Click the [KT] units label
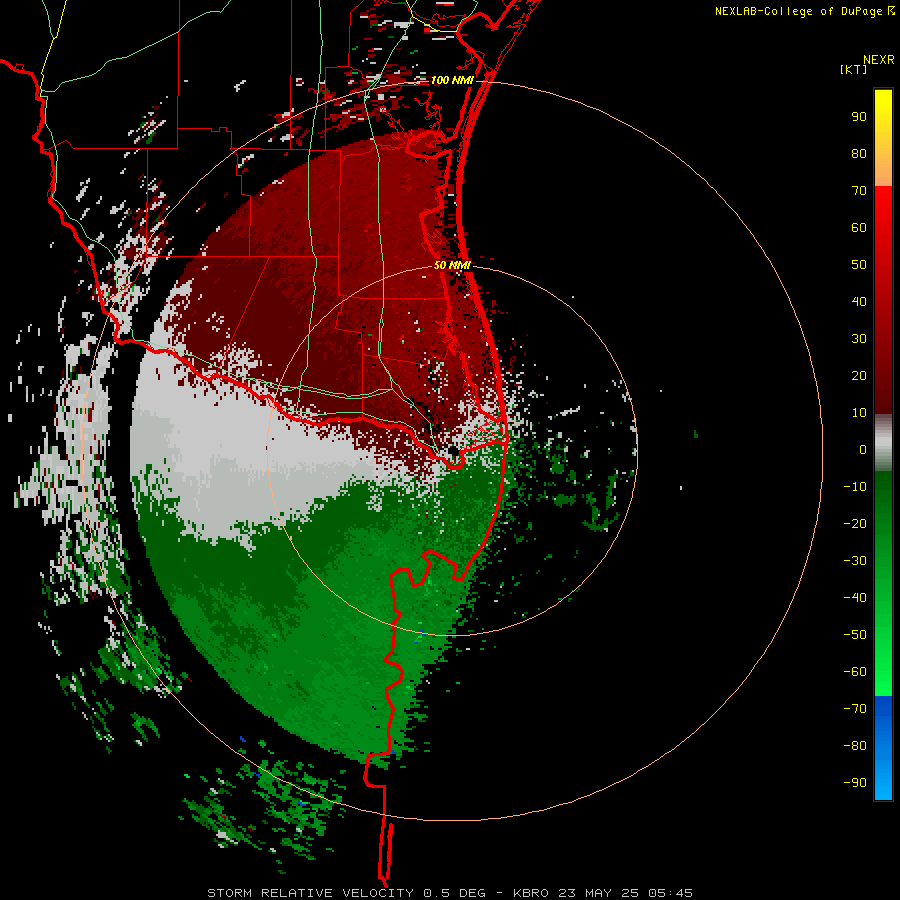This screenshot has width=900, height=900. click(853, 69)
